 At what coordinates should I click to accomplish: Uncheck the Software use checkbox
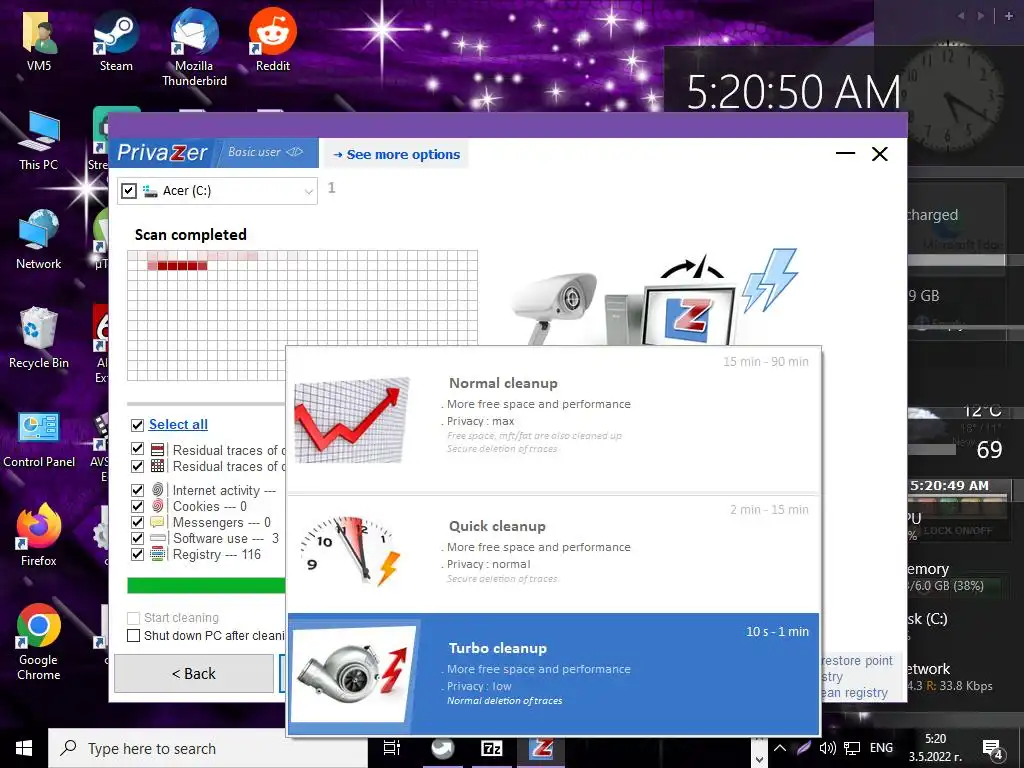137,538
